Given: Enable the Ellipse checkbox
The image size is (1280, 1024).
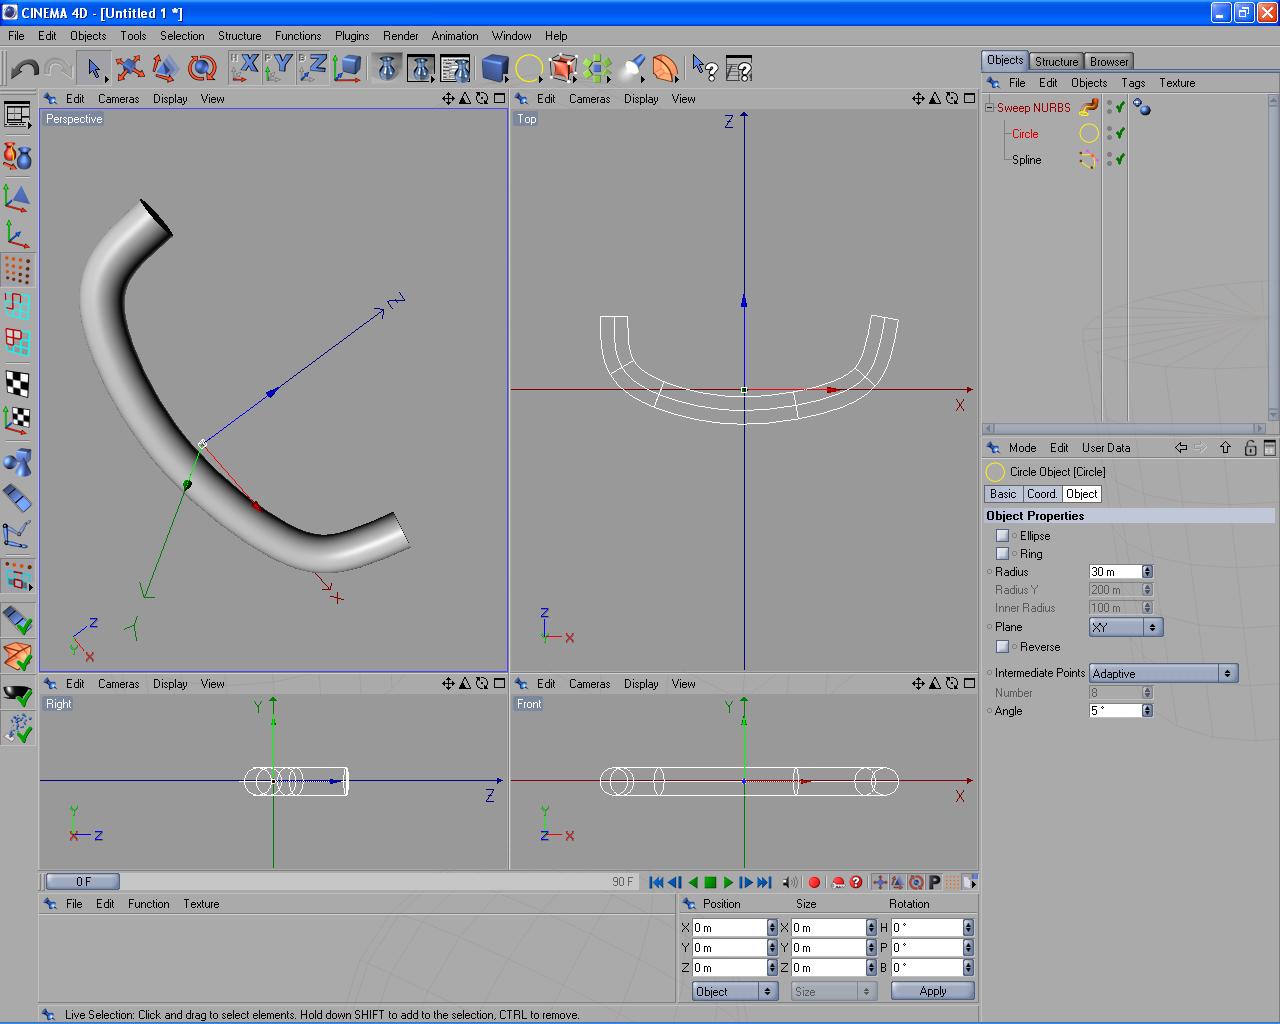Looking at the screenshot, I should click(1002, 536).
